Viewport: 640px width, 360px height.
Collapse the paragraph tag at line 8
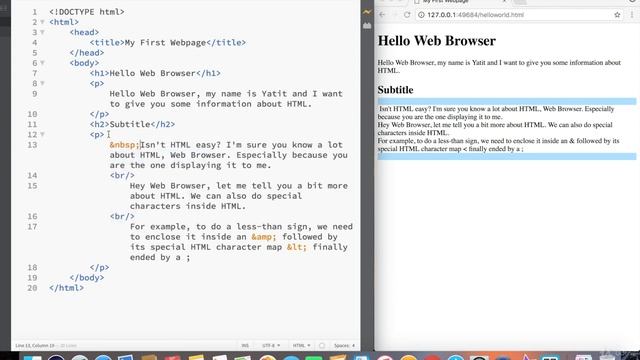(42, 83)
